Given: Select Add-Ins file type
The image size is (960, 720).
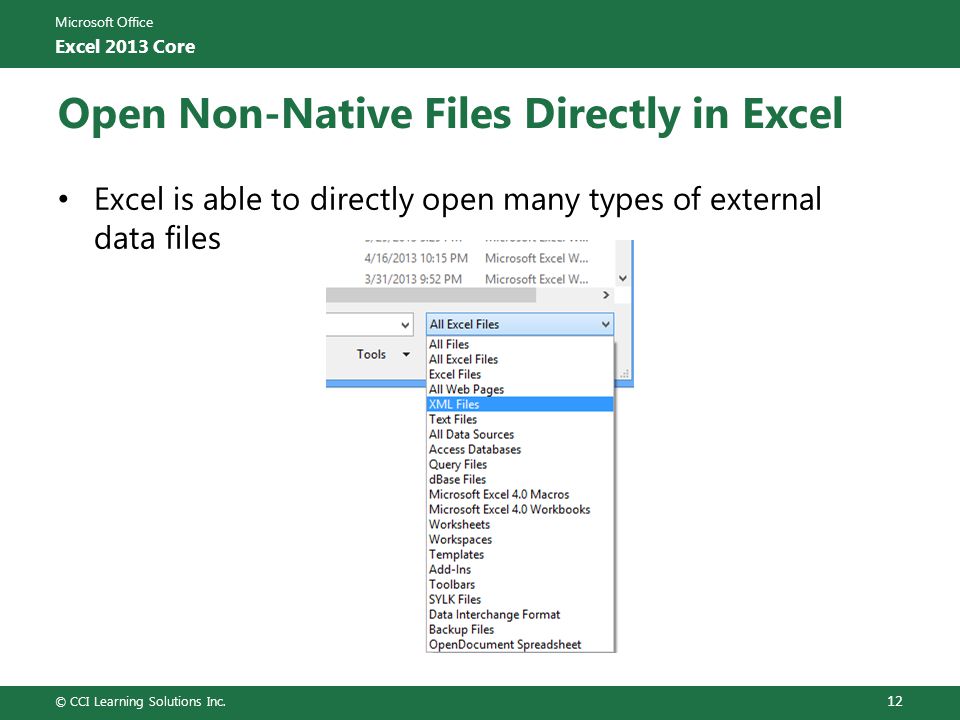Looking at the screenshot, I should tap(520, 569).
